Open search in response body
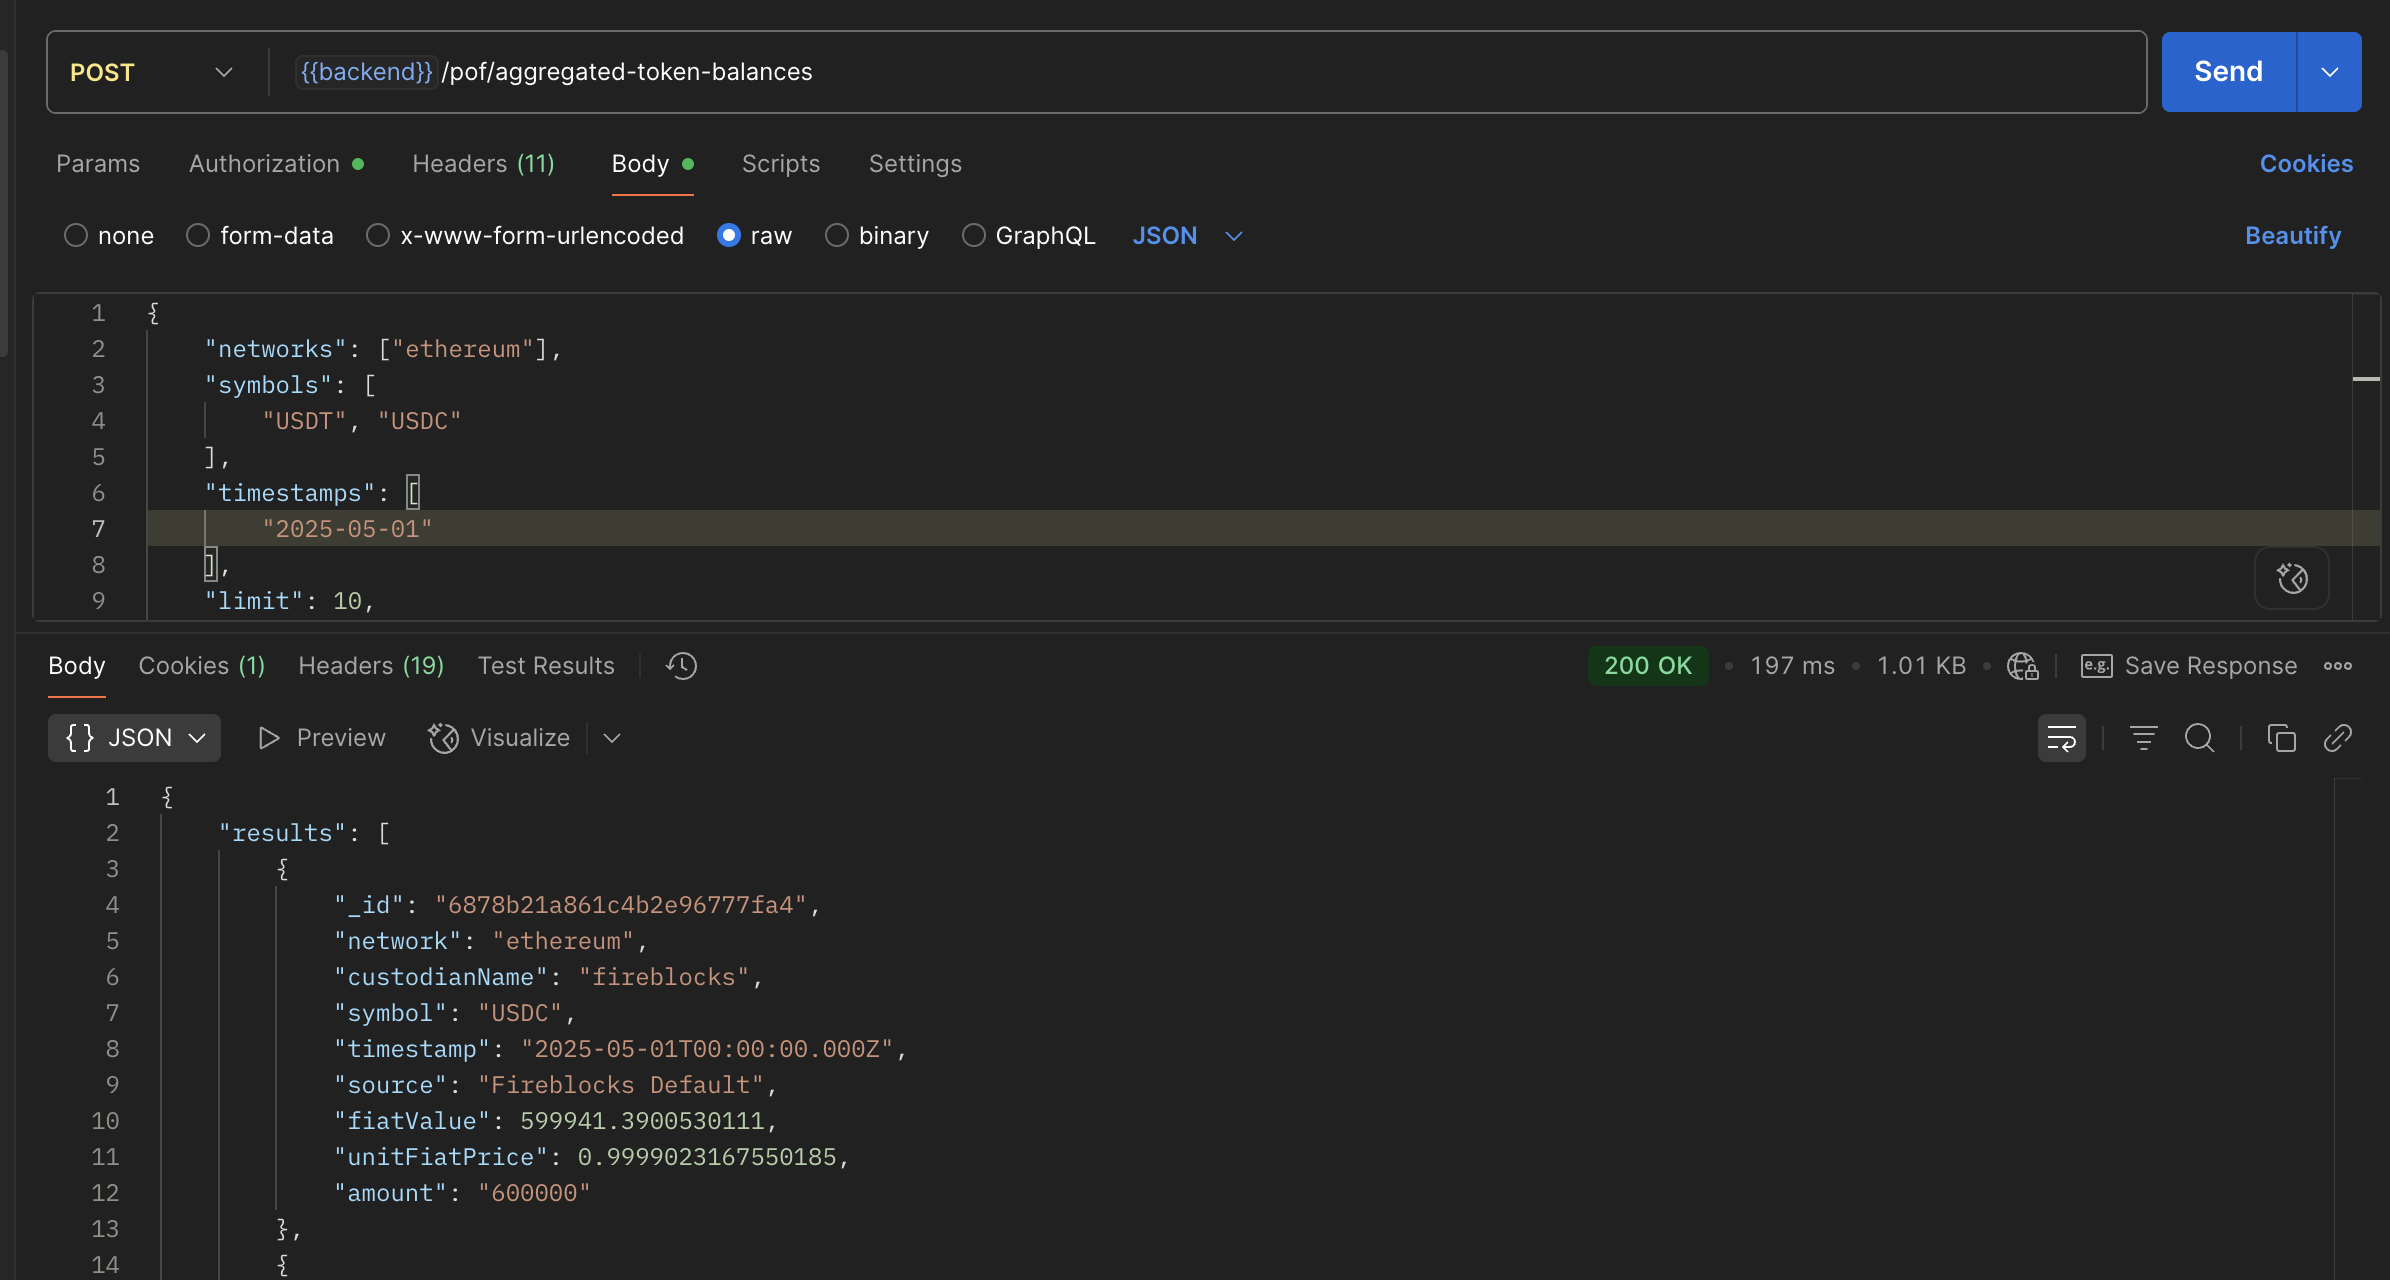Screen dimensions: 2390x1280 (2199, 738)
